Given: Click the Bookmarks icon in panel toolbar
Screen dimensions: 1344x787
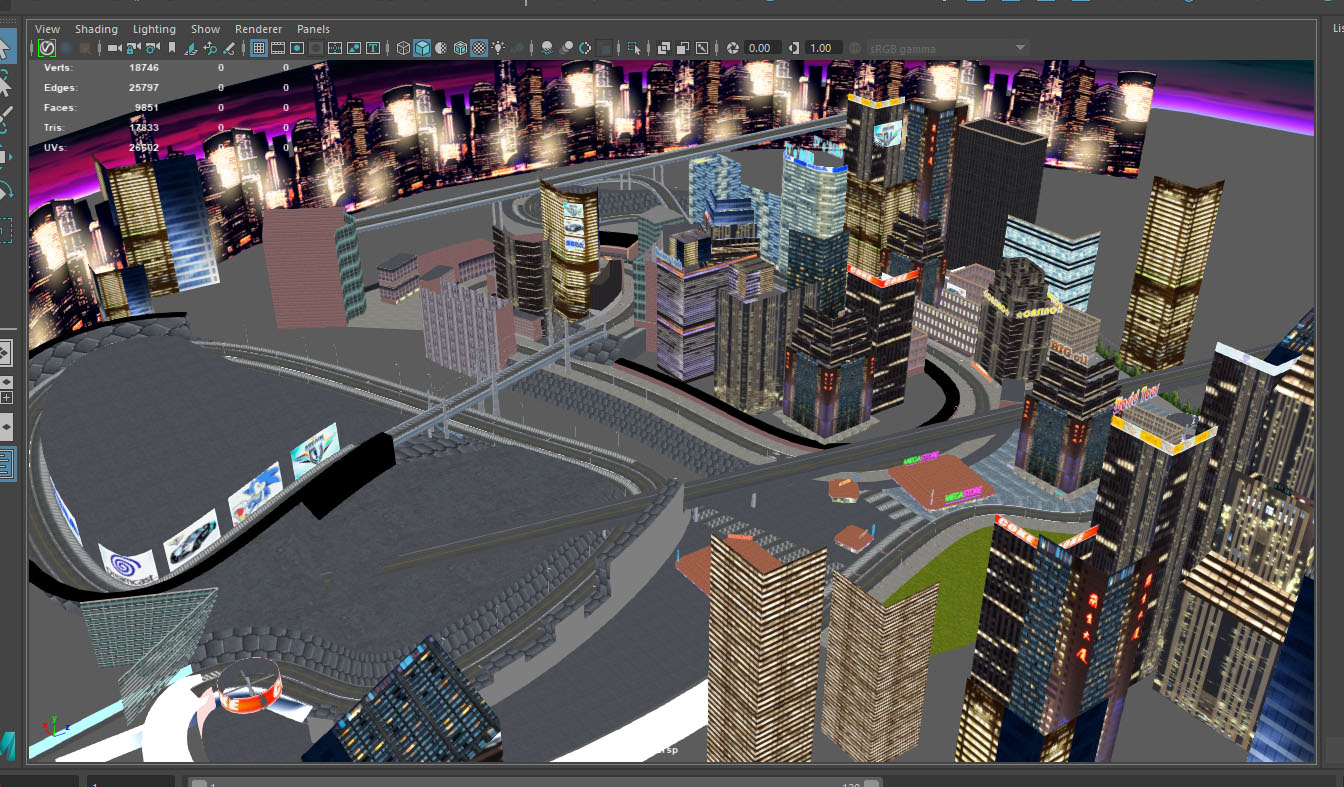Looking at the screenshot, I should coord(172,48).
